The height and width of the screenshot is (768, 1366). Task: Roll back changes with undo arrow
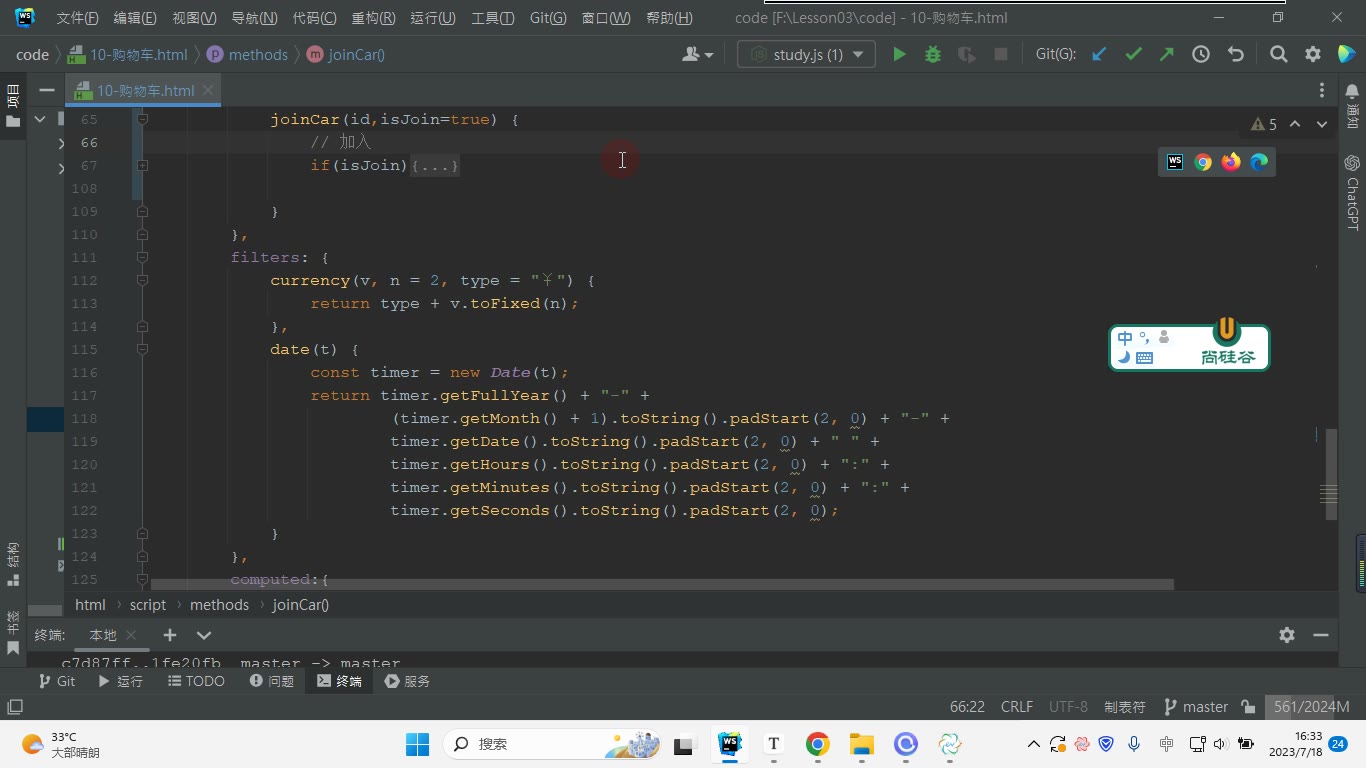(x=1236, y=55)
